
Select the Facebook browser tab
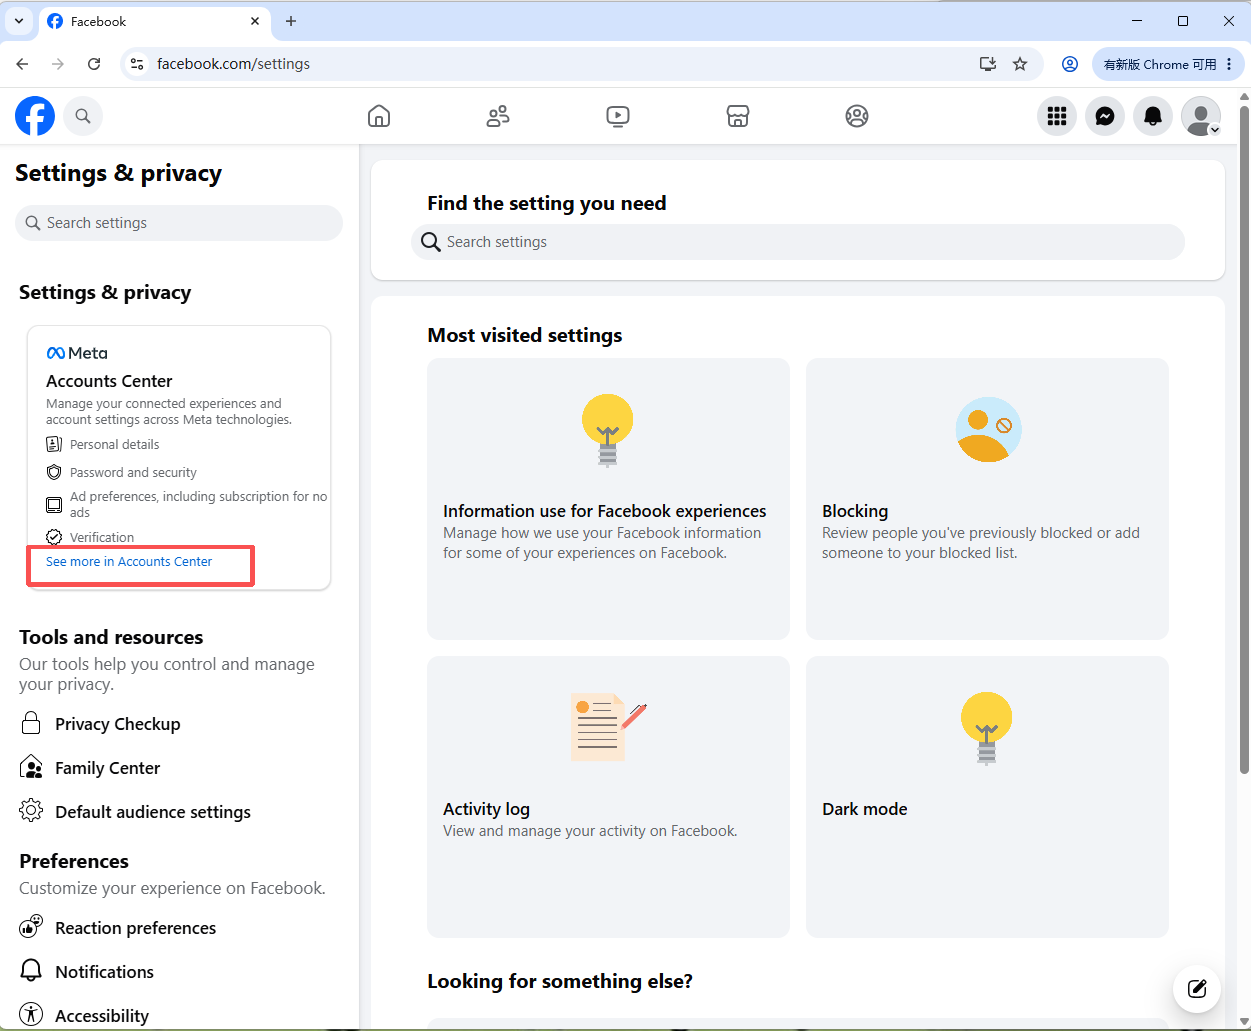tap(155, 21)
